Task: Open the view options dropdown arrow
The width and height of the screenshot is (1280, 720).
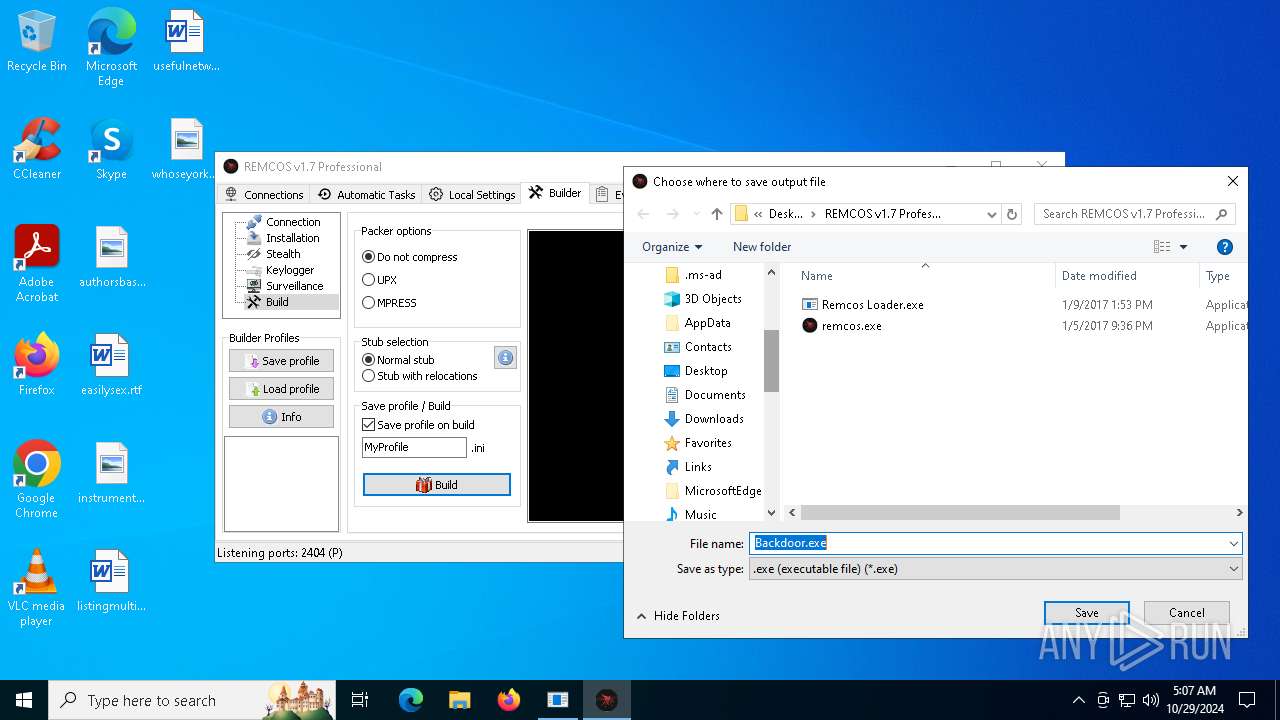Action: 1183,247
